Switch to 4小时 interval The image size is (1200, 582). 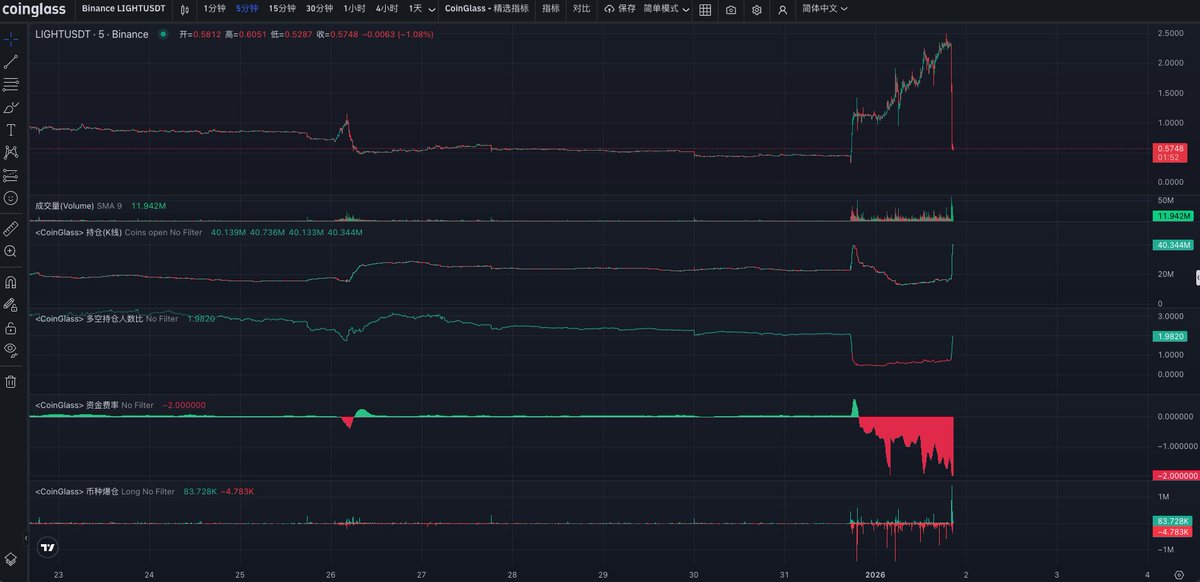[387, 9]
